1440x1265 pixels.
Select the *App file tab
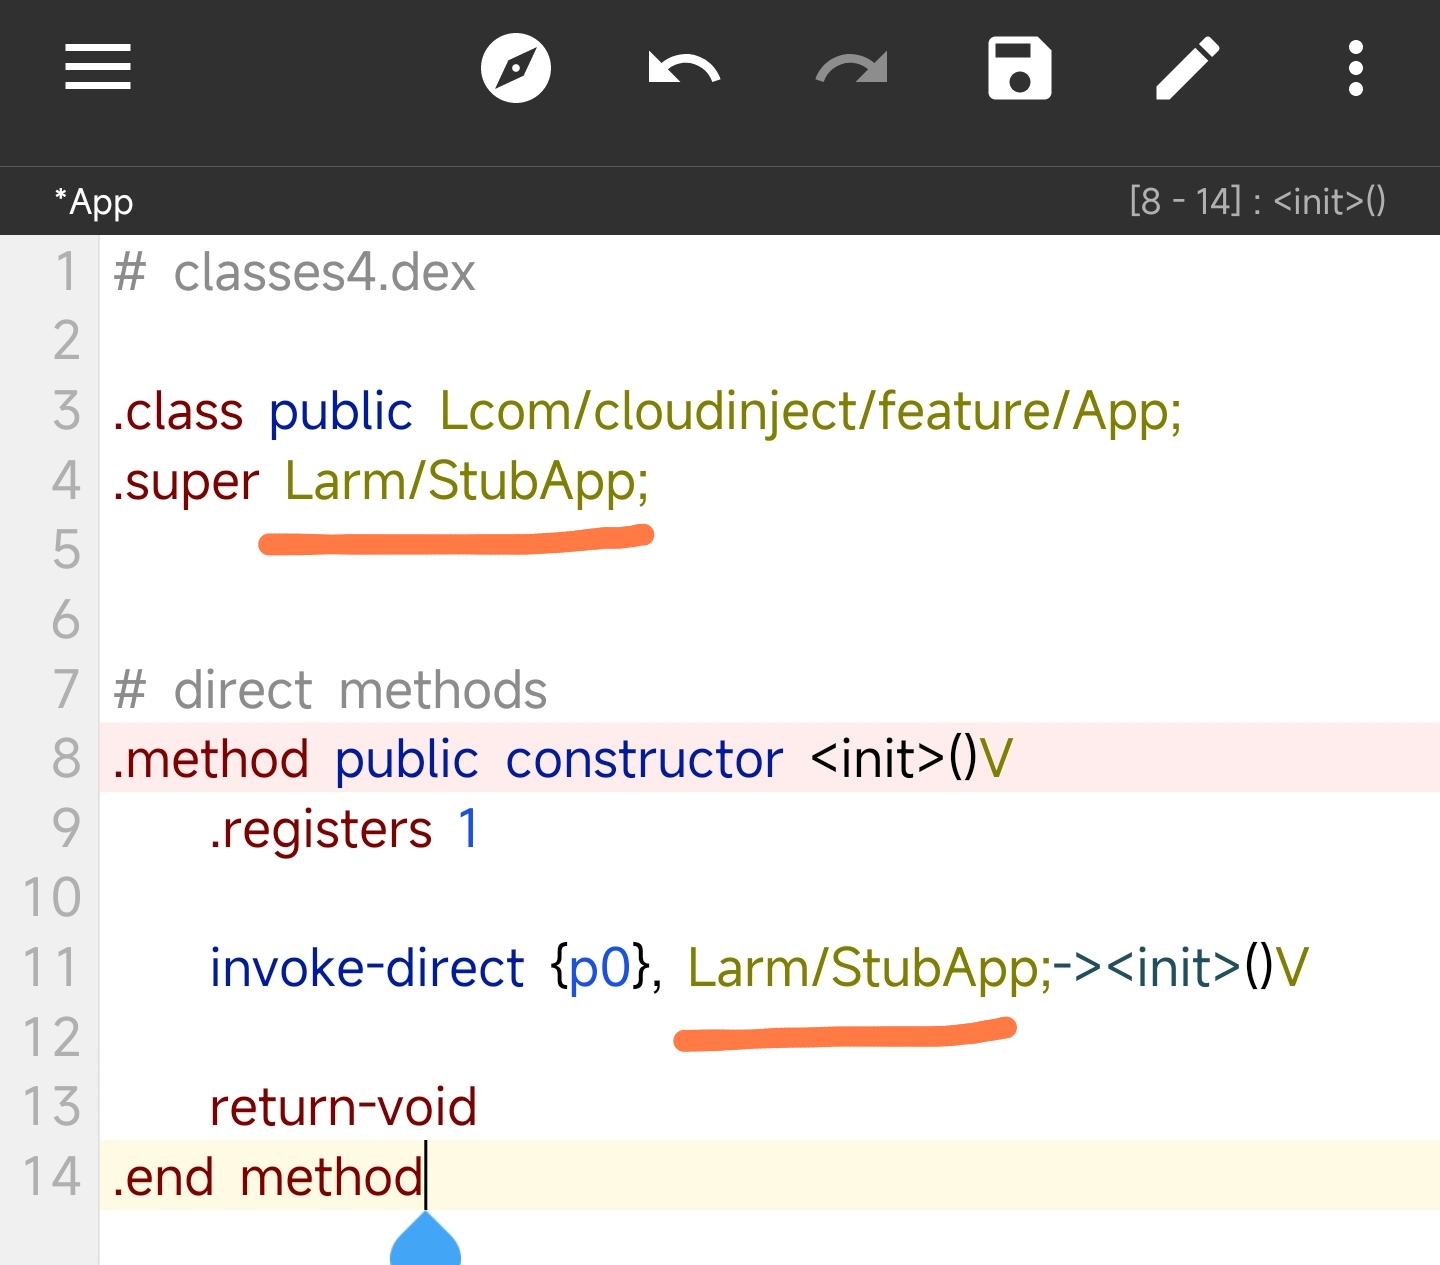[94, 202]
